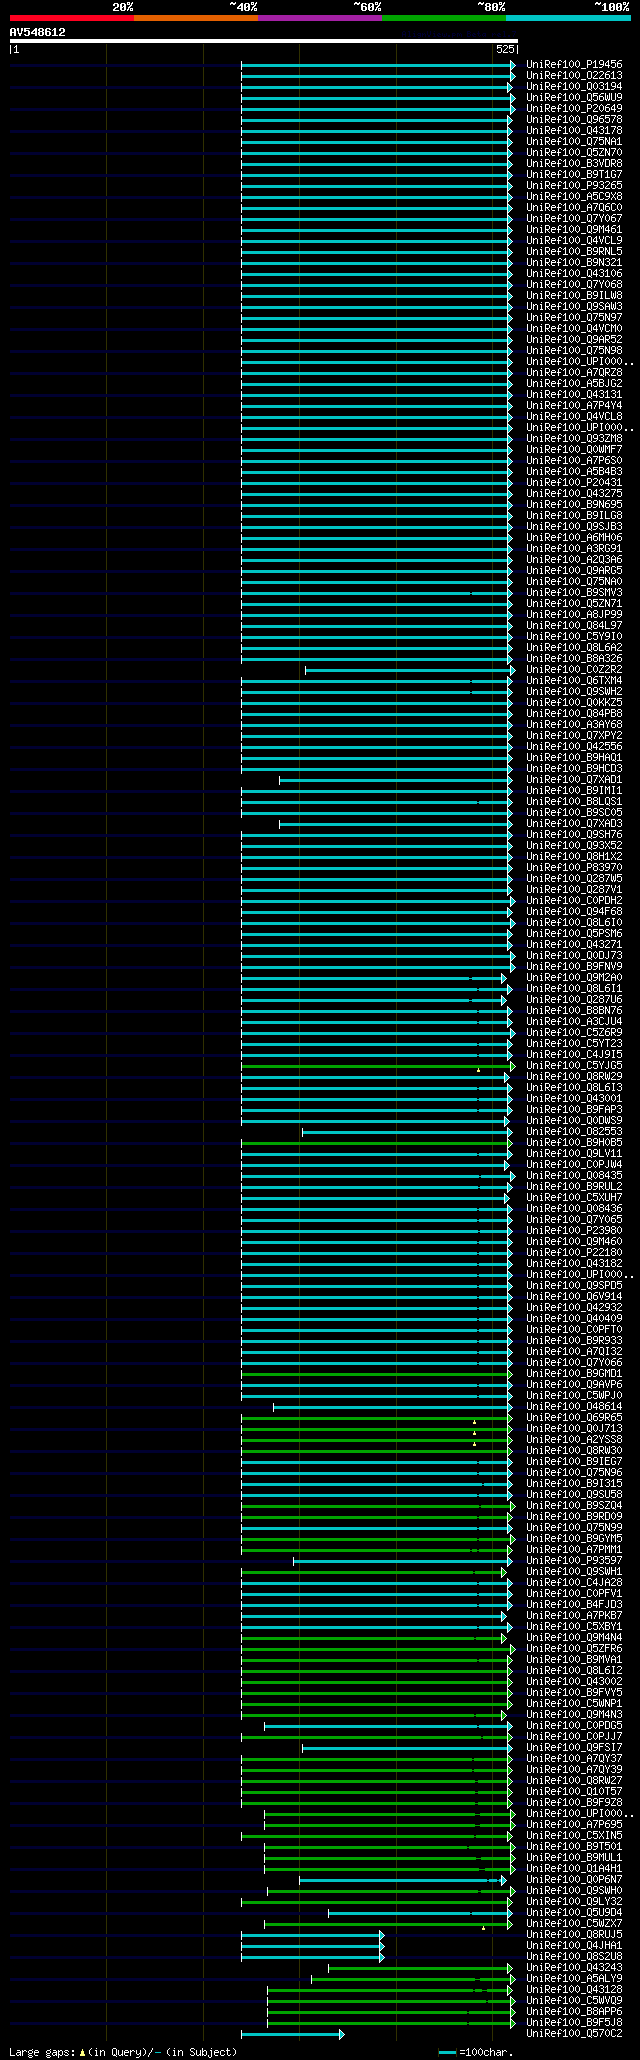
Task: Select label UniRef100_Q9M2A0
Action: tap(574, 977)
